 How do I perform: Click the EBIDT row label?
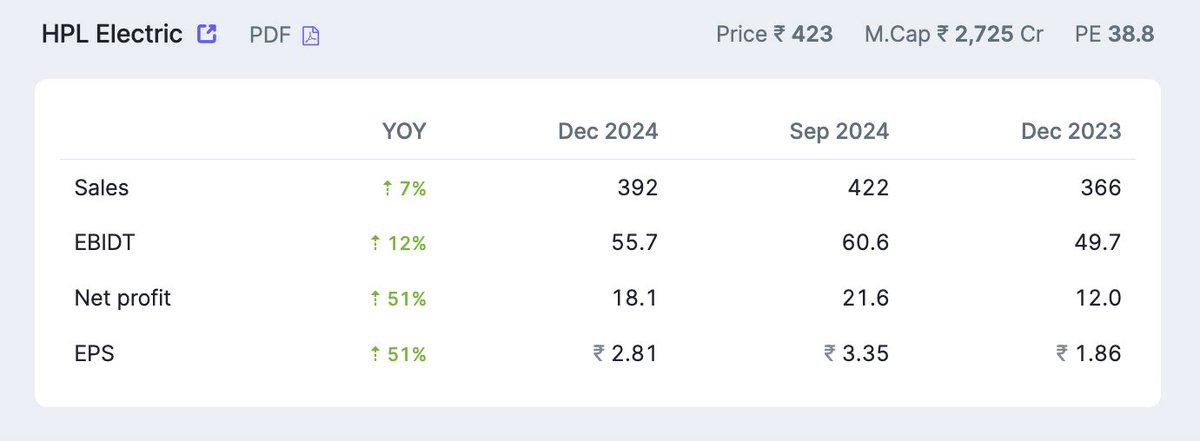pos(106,243)
